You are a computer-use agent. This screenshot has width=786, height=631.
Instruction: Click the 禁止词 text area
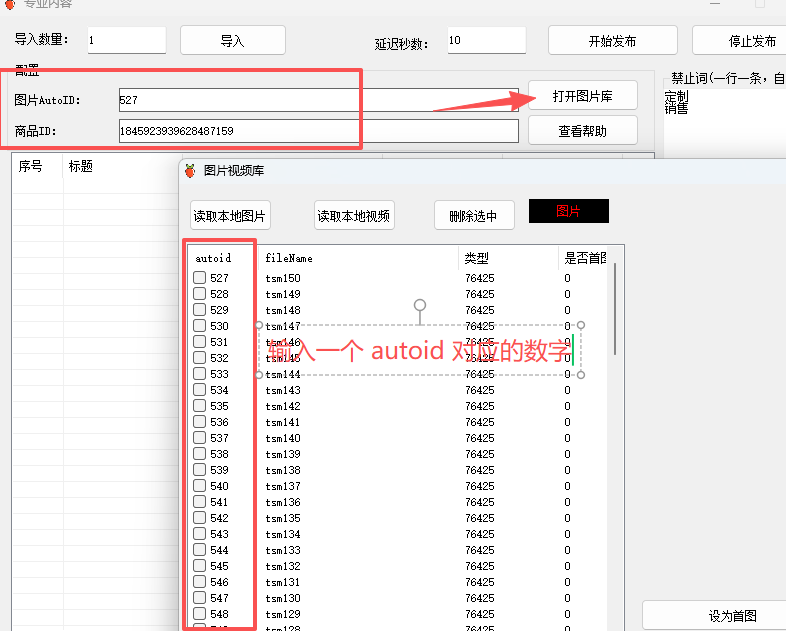724,125
